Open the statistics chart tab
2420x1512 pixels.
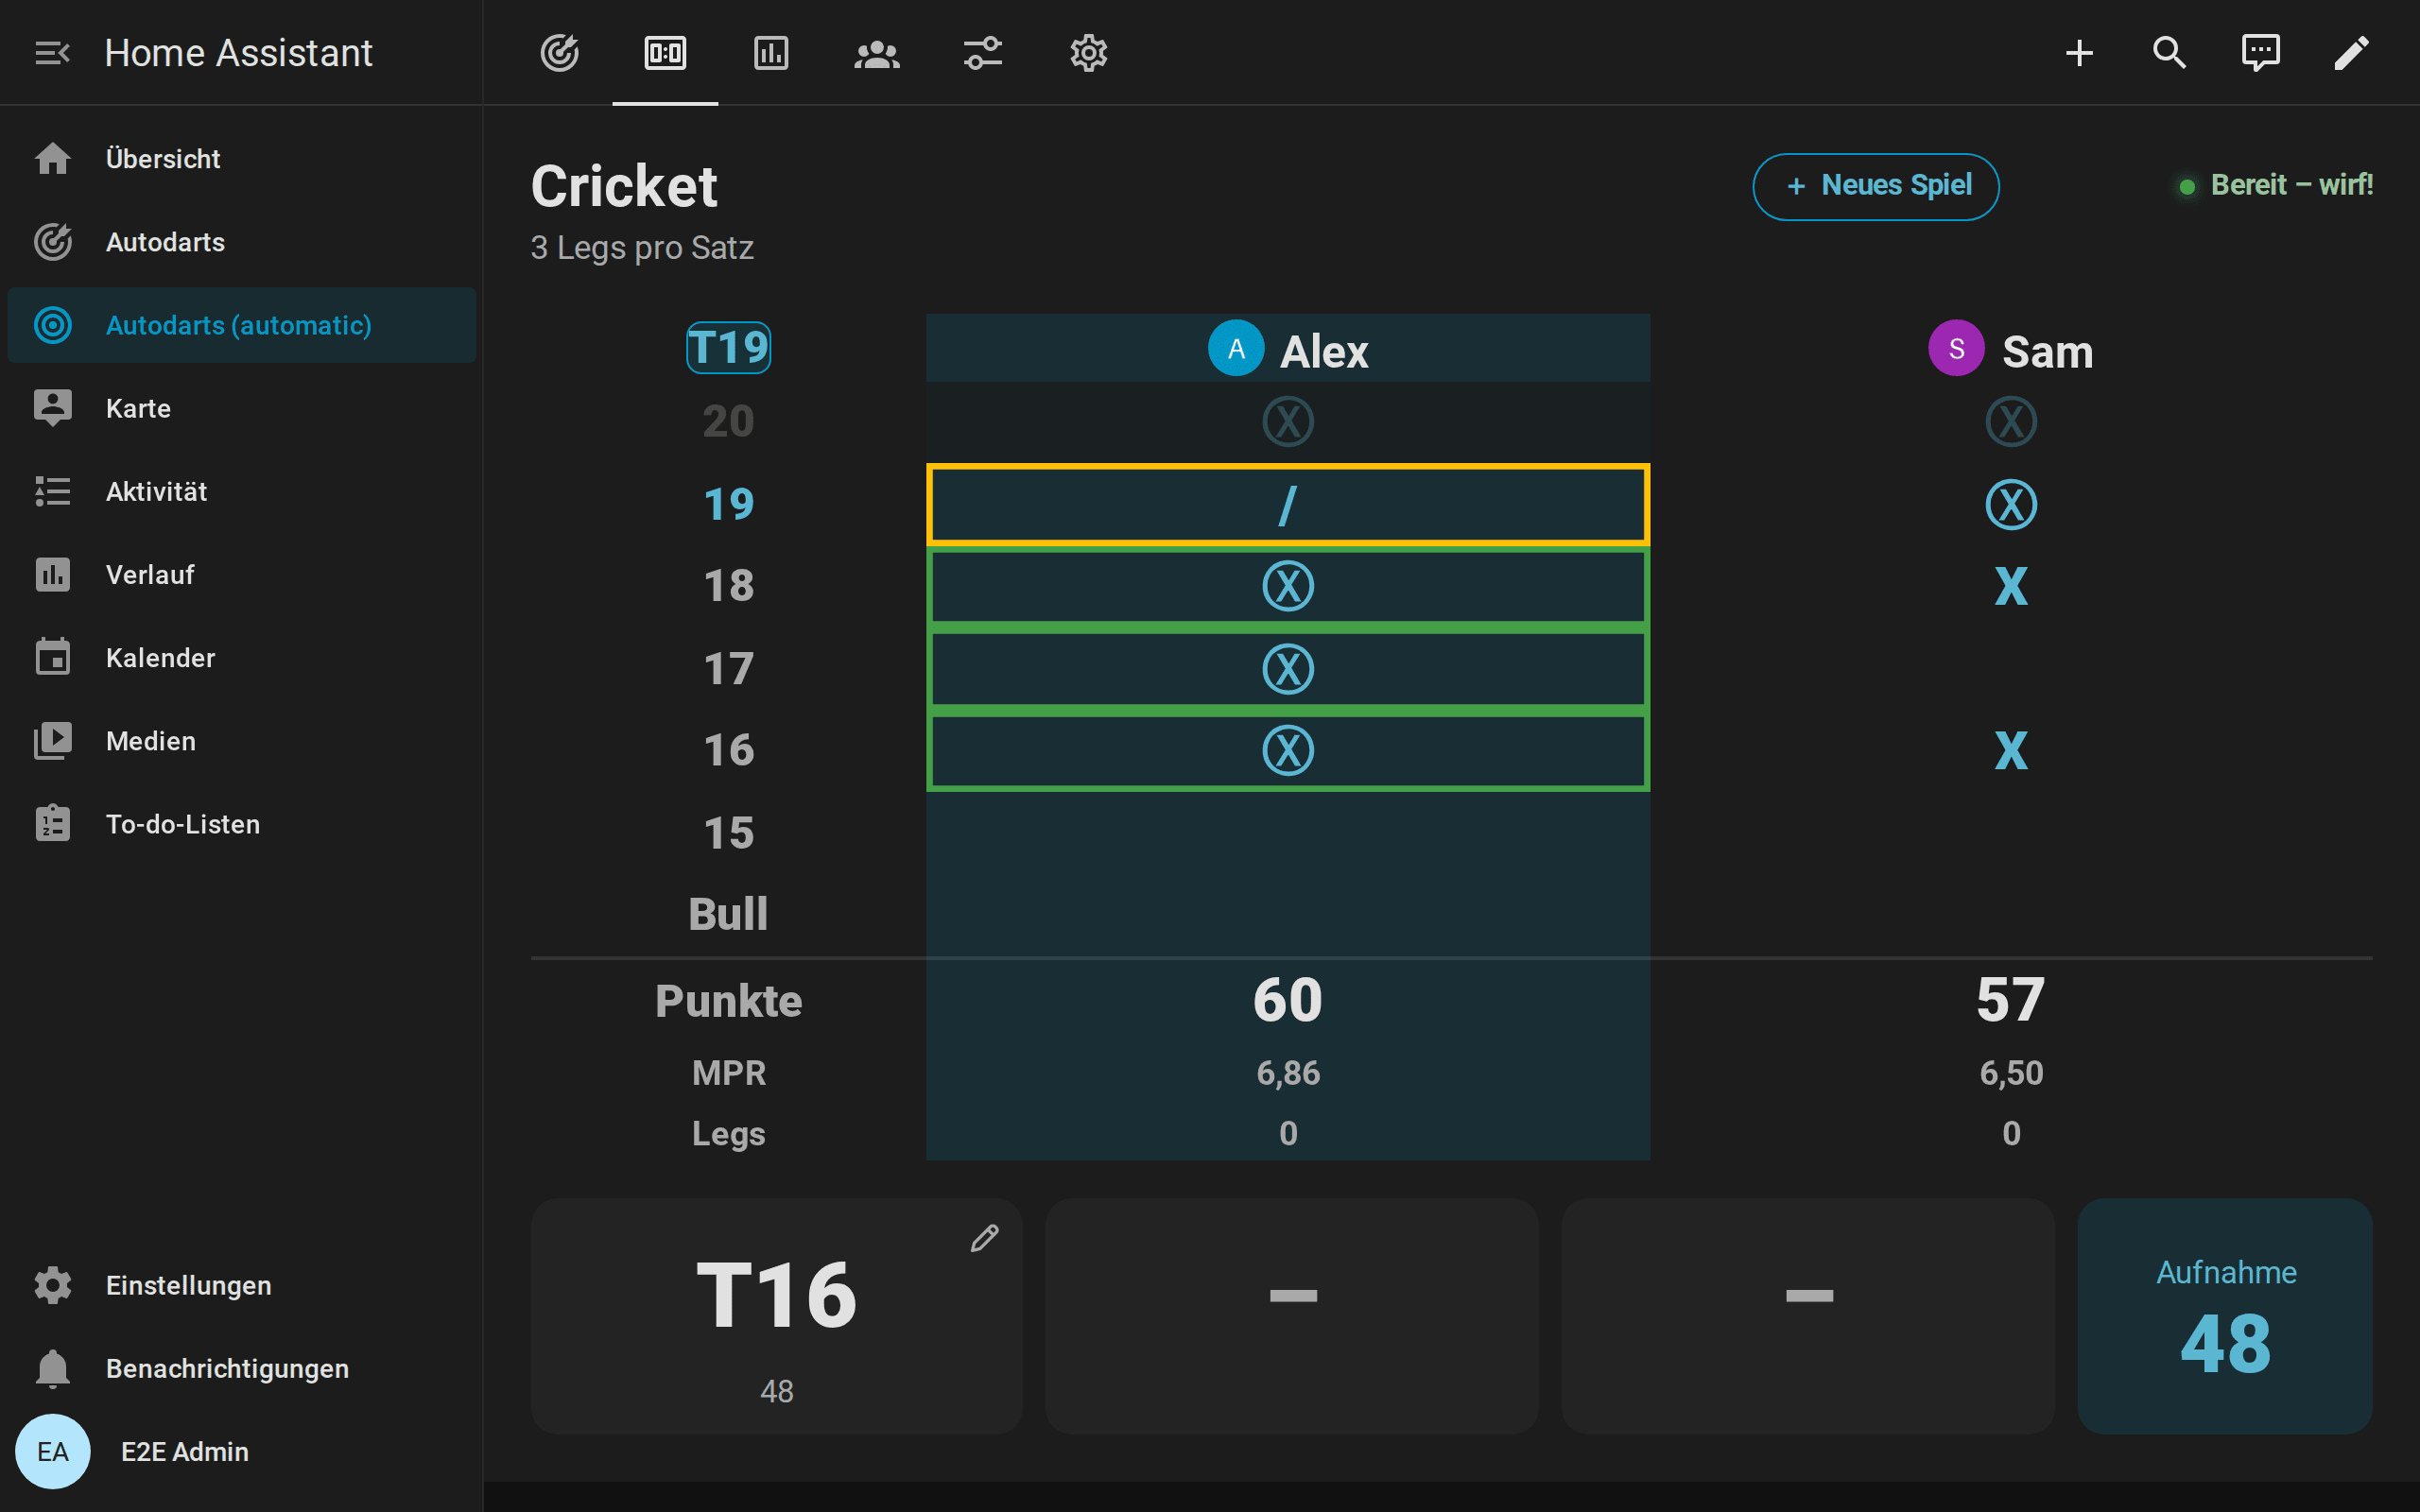coord(771,52)
